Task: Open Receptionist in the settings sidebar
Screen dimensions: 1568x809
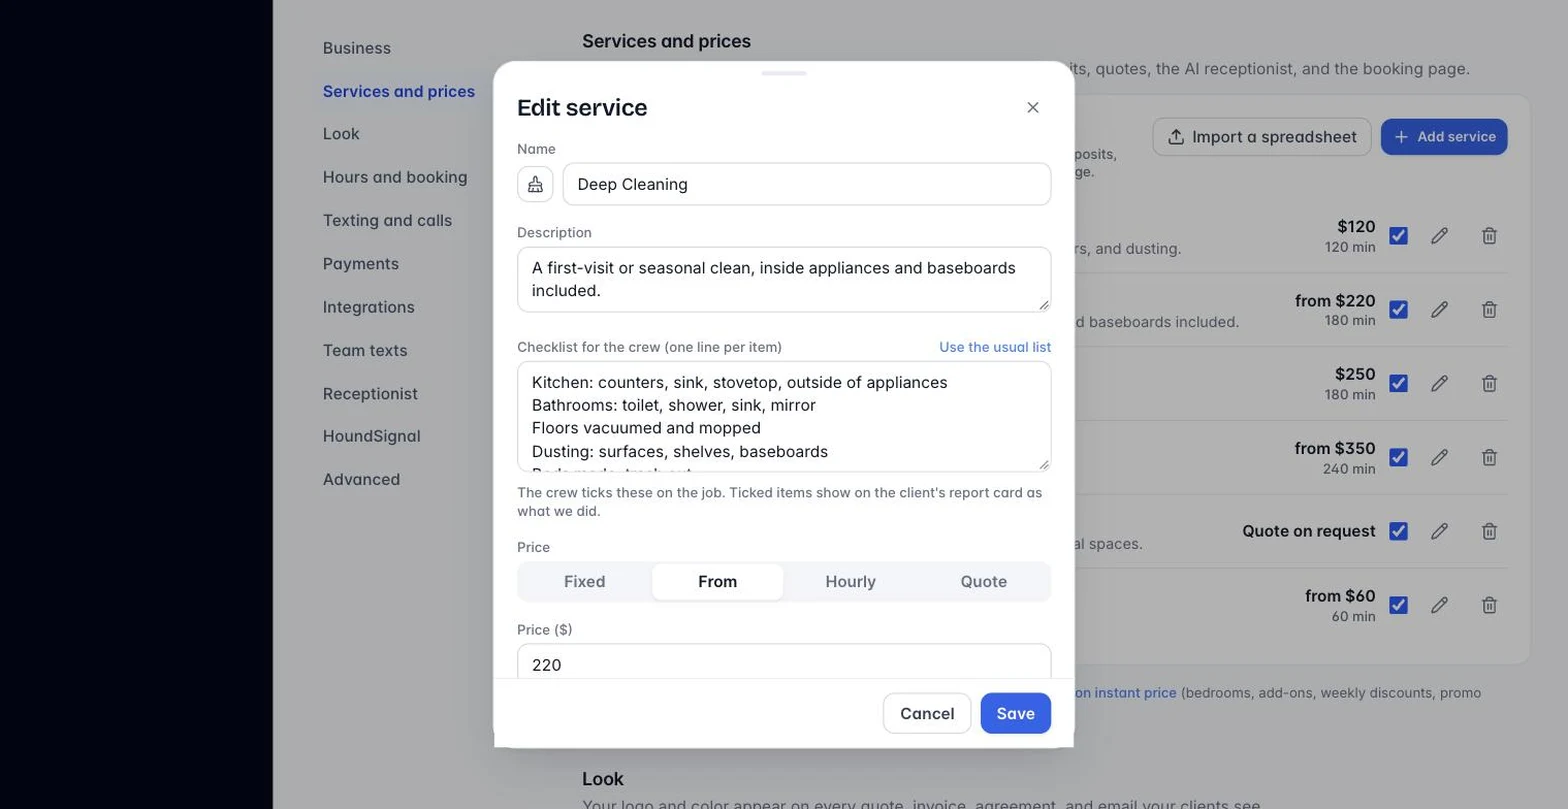Action: 370,394
